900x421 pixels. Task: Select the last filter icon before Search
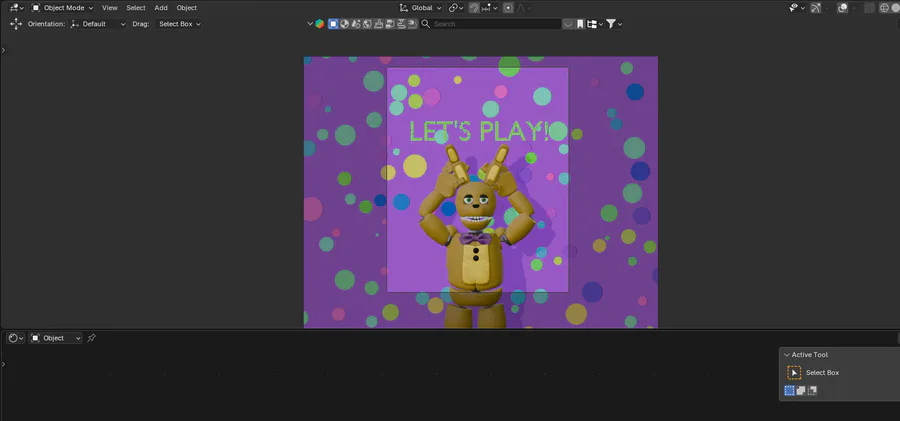point(412,24)
